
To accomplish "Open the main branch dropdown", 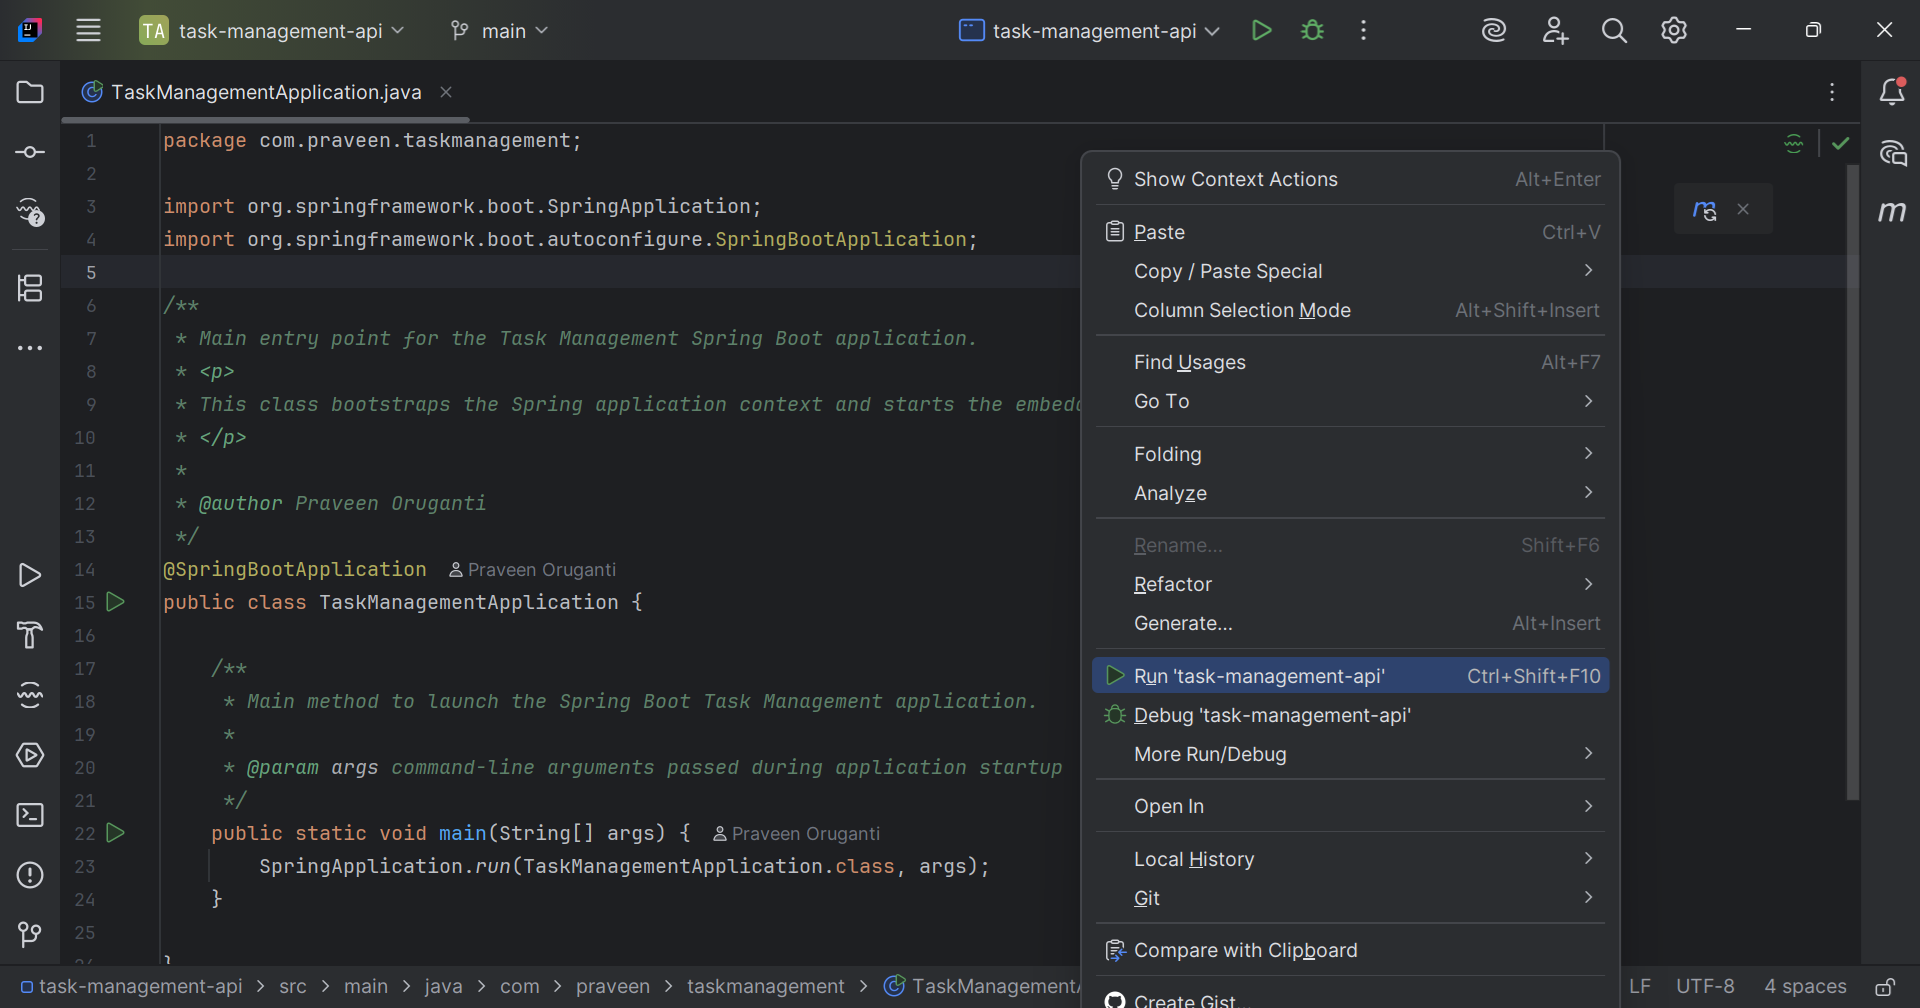I will point(499,31).
